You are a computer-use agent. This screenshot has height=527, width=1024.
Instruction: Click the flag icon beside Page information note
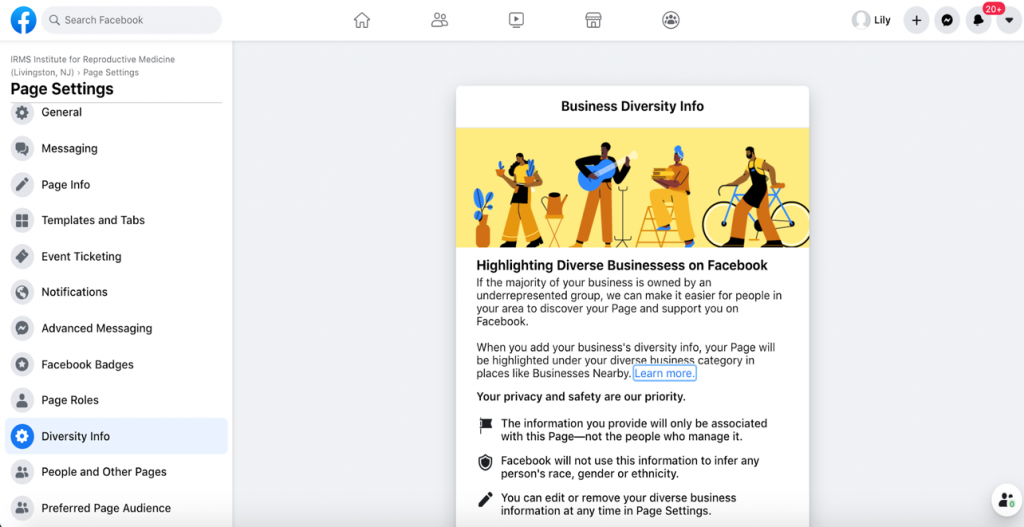pos(485,426)
